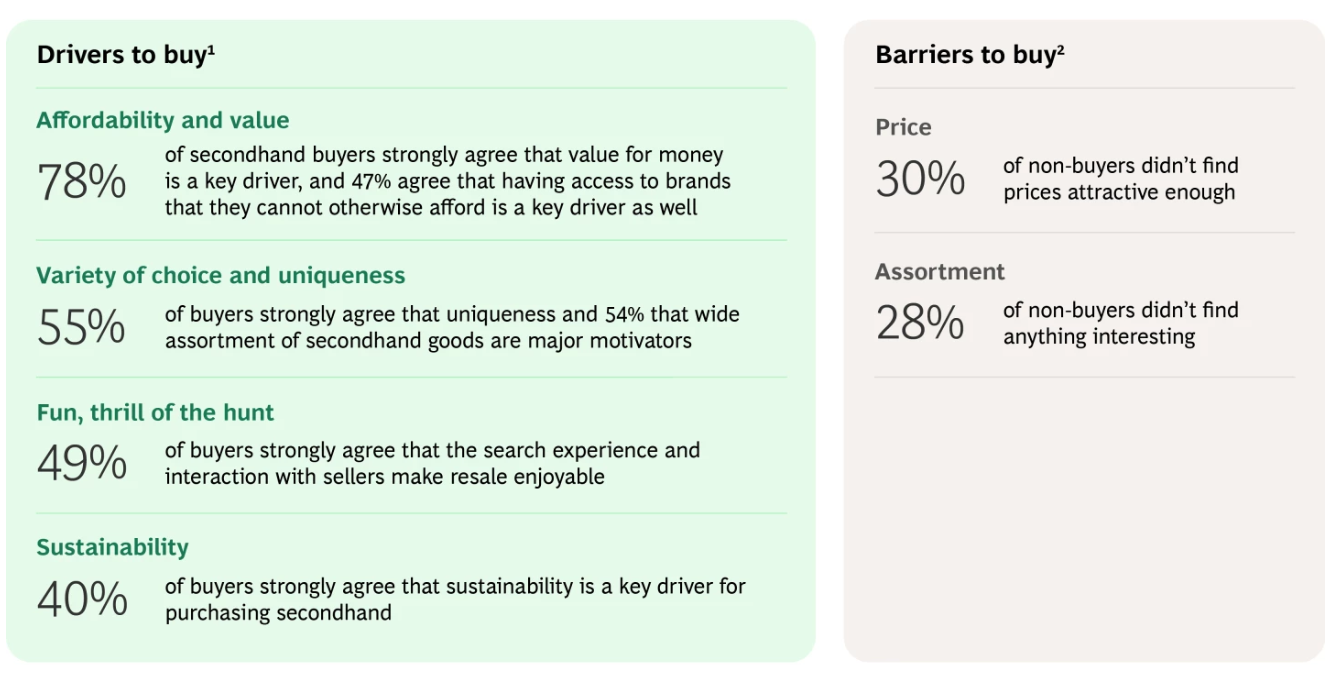Screen dimensions: 1332x677
Task: Click the 28% statistic
Action: [x=920, y=323]
